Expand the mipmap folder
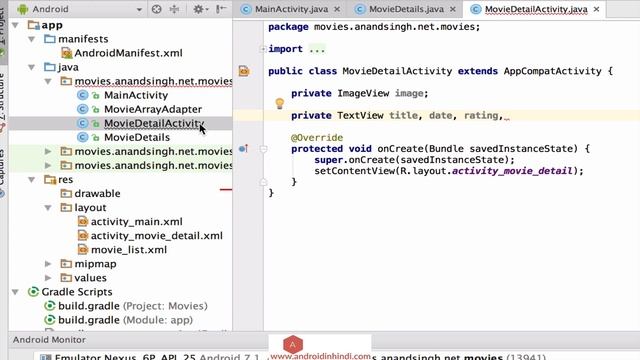This screenshot has height=360, width=640. pos(48,264)
